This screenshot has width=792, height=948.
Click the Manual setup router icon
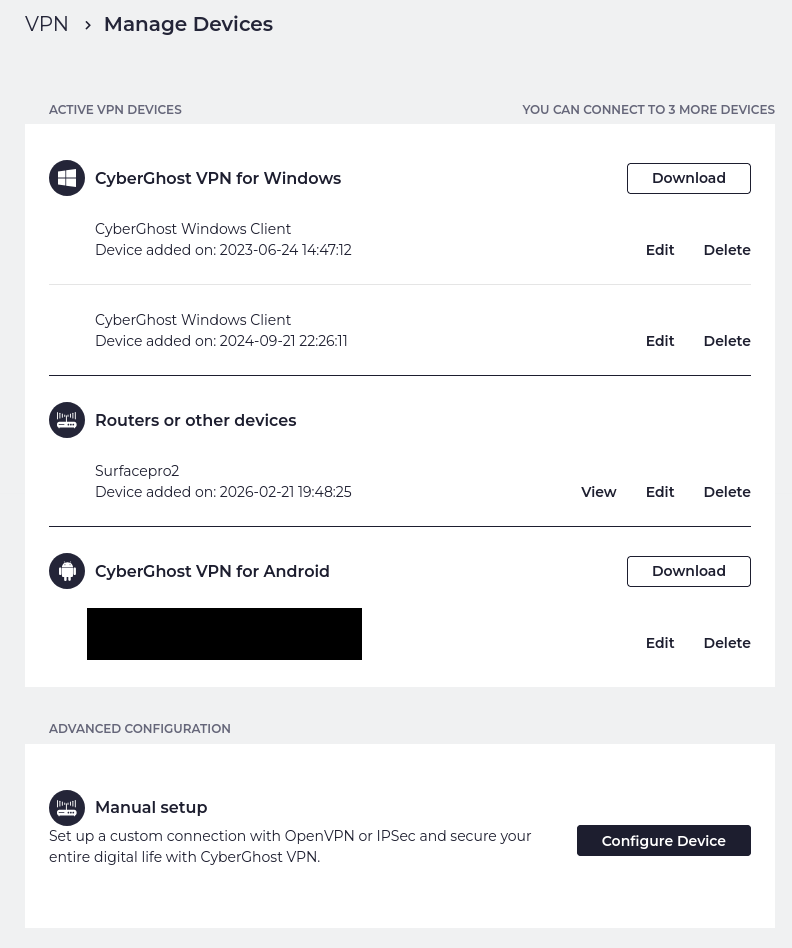67,808
